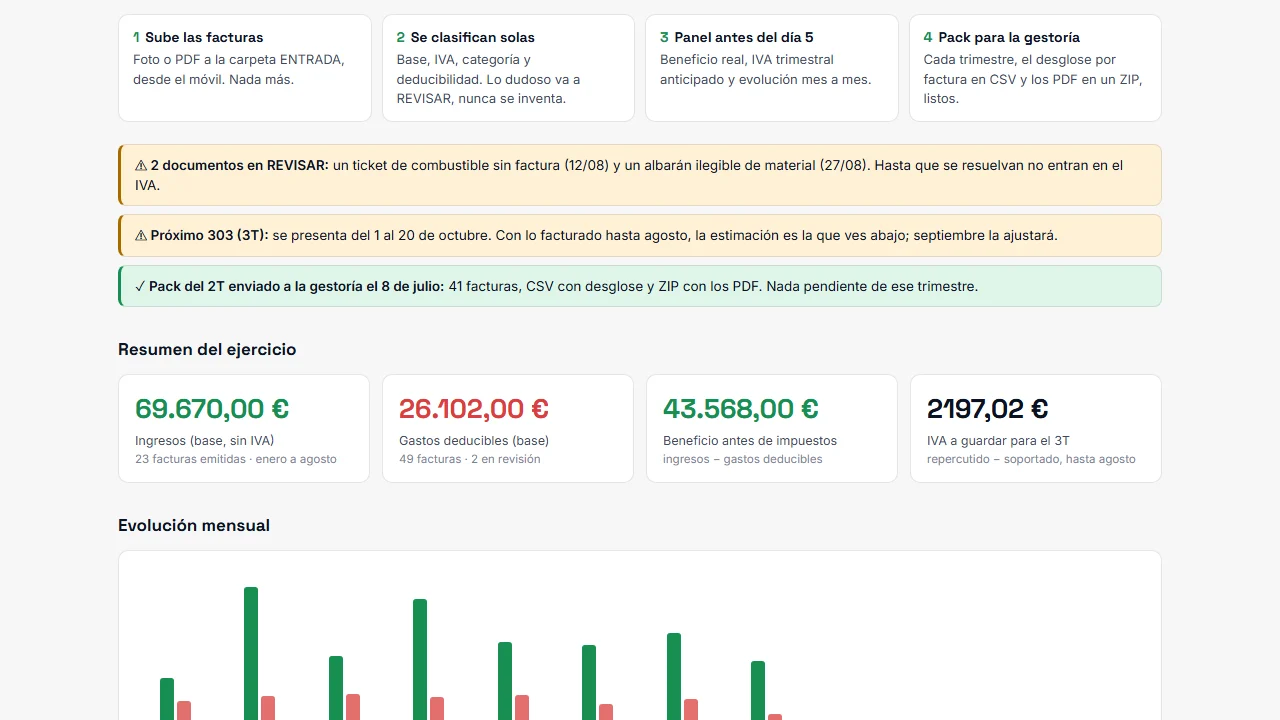The height and width of the screenshot is (720, 1280).
Task: Click the 69.670,00 € income figure
Action: pyautogui.click(x=212, y=408)
